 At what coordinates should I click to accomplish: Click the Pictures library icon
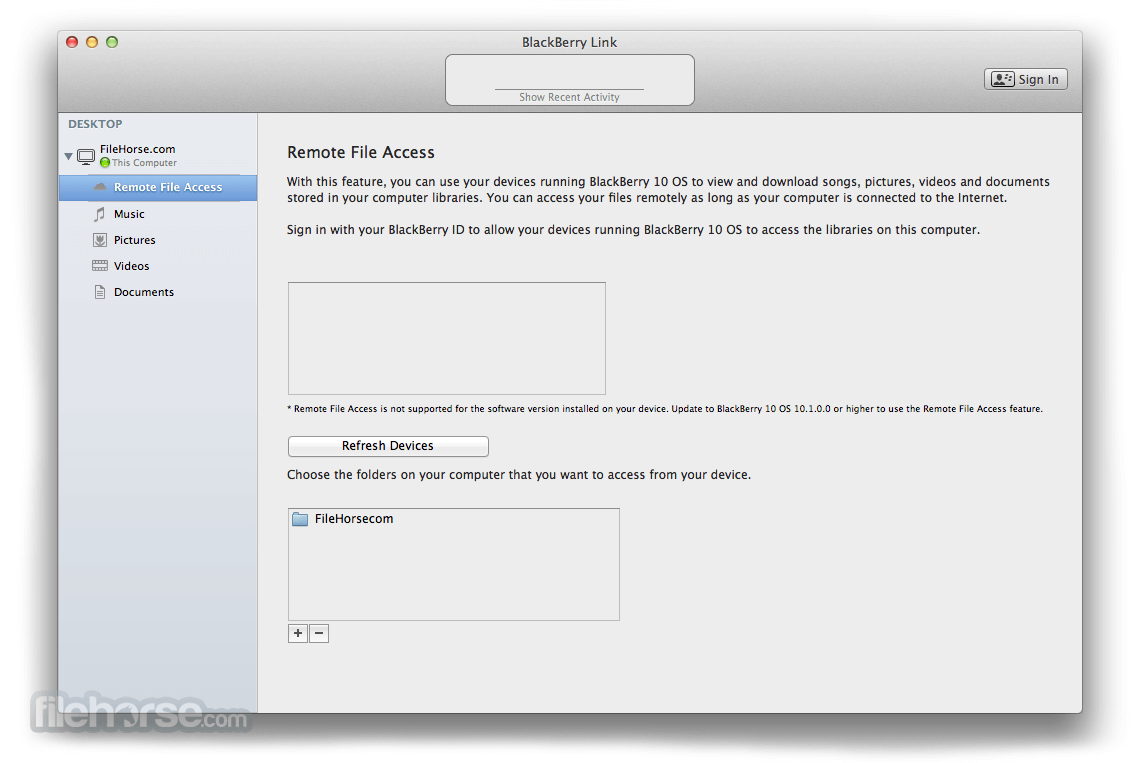[x=100, y=240]
